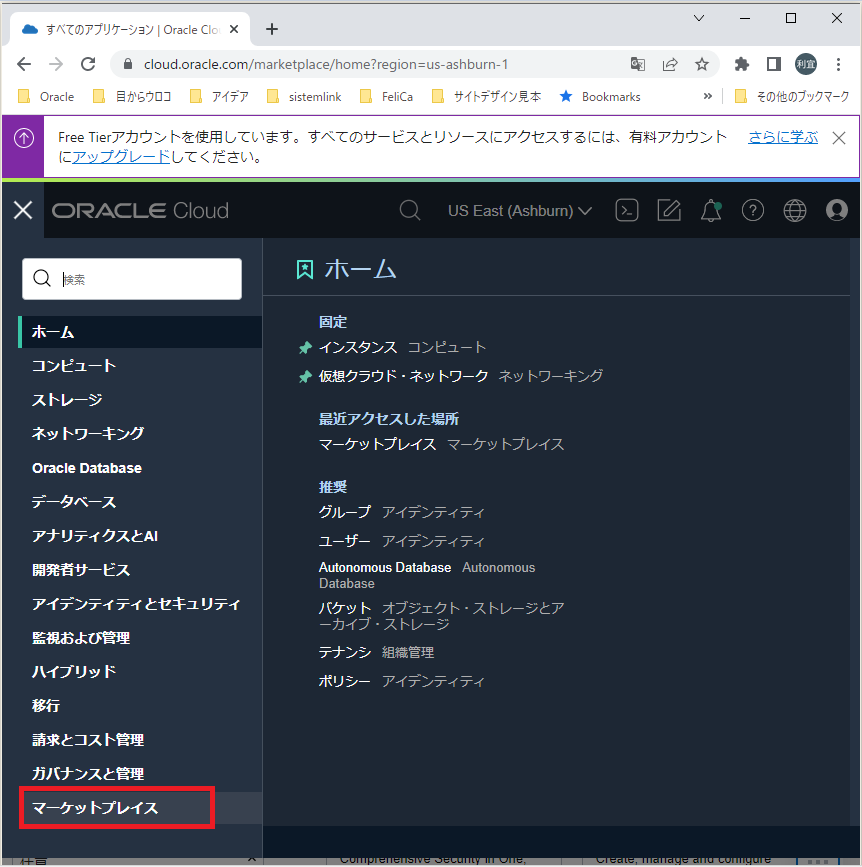Image resolution: width=862 pixels, height=867 pixels.
Task: Open recommended バケット link
Action: (x=344, y=608)
